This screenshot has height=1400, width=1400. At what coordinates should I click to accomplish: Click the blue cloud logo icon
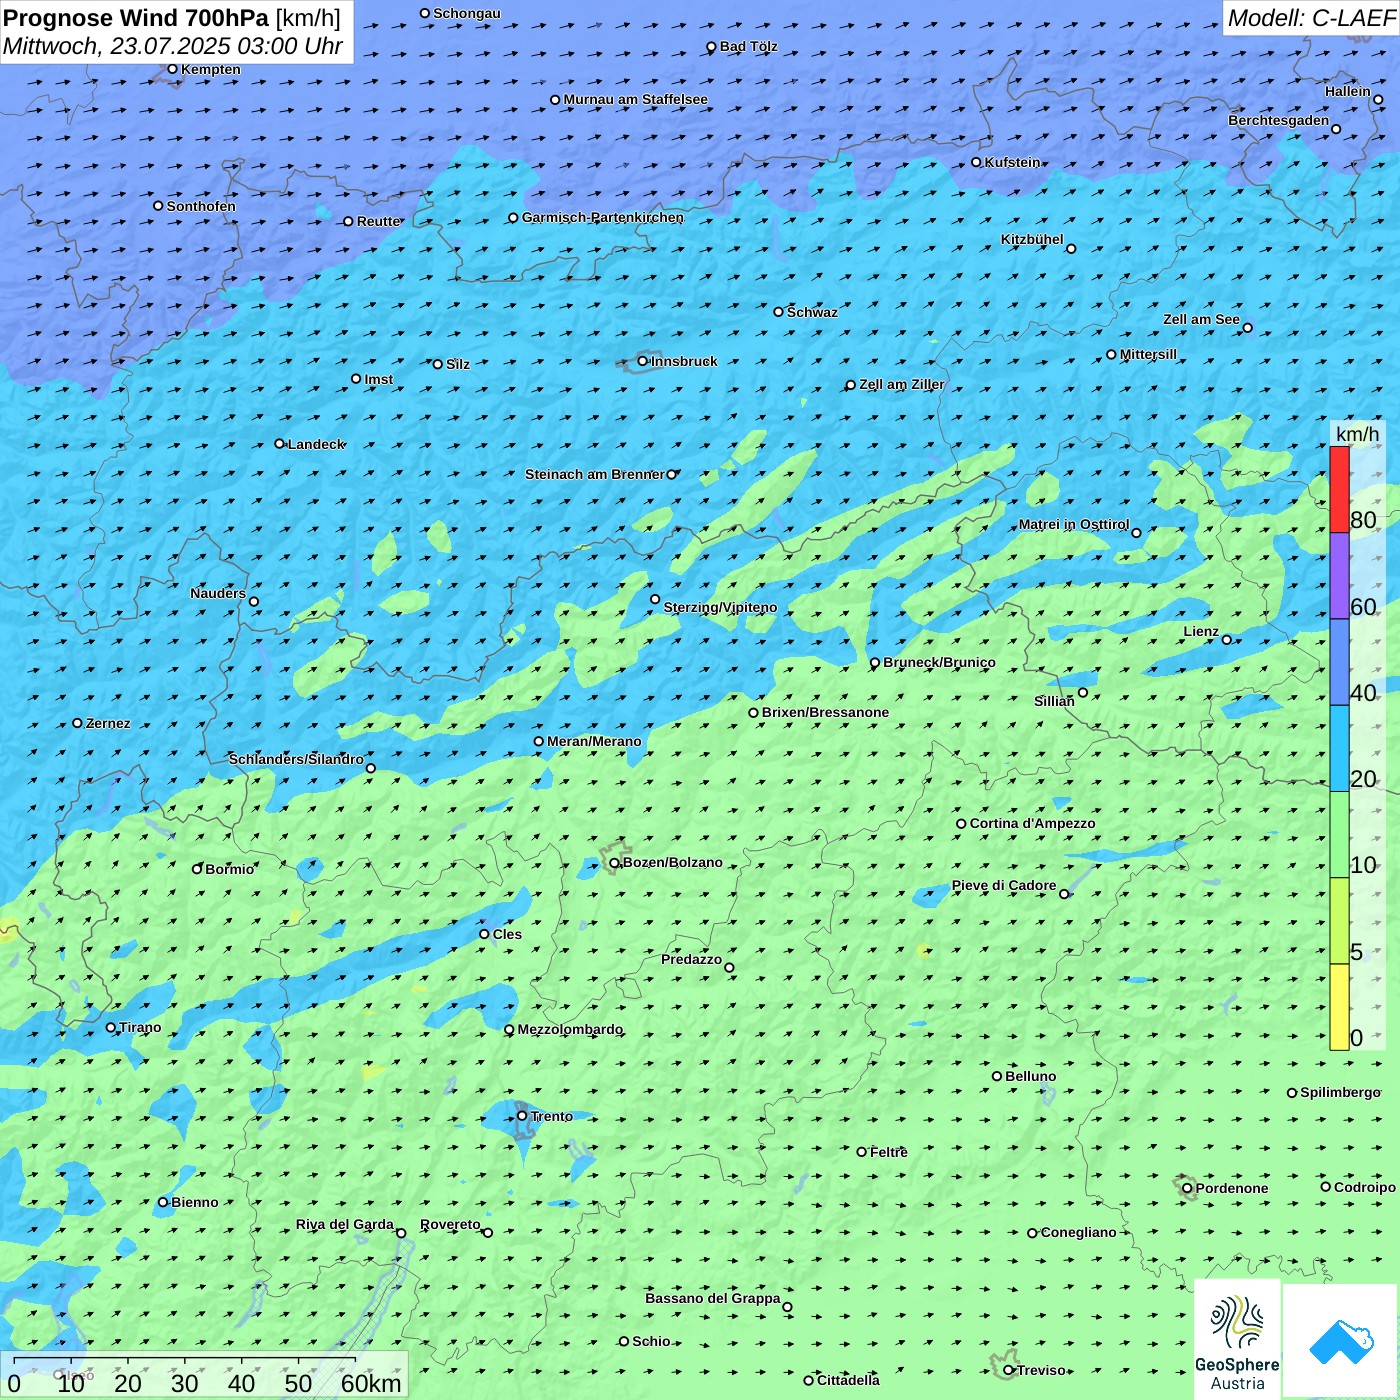[x=1341, y=1342]
